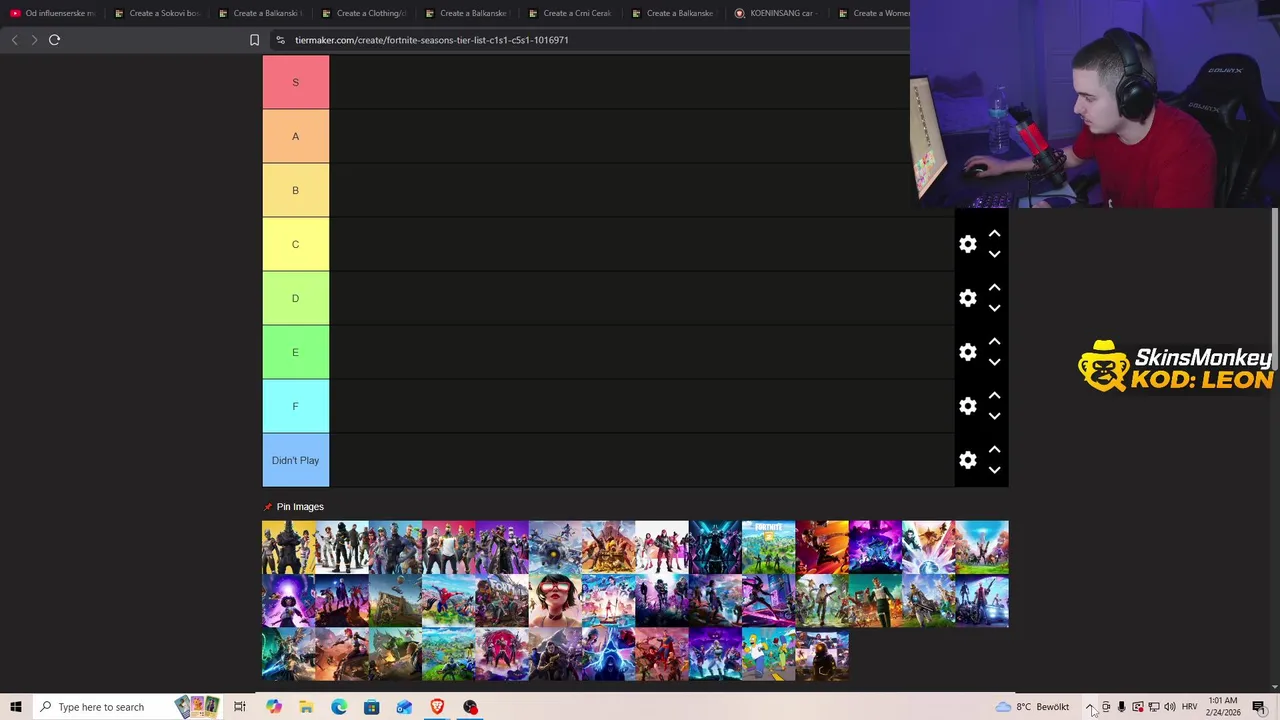Click the lime D tier label
Screen dimensions: 1280x720
(x=295, y=298)
